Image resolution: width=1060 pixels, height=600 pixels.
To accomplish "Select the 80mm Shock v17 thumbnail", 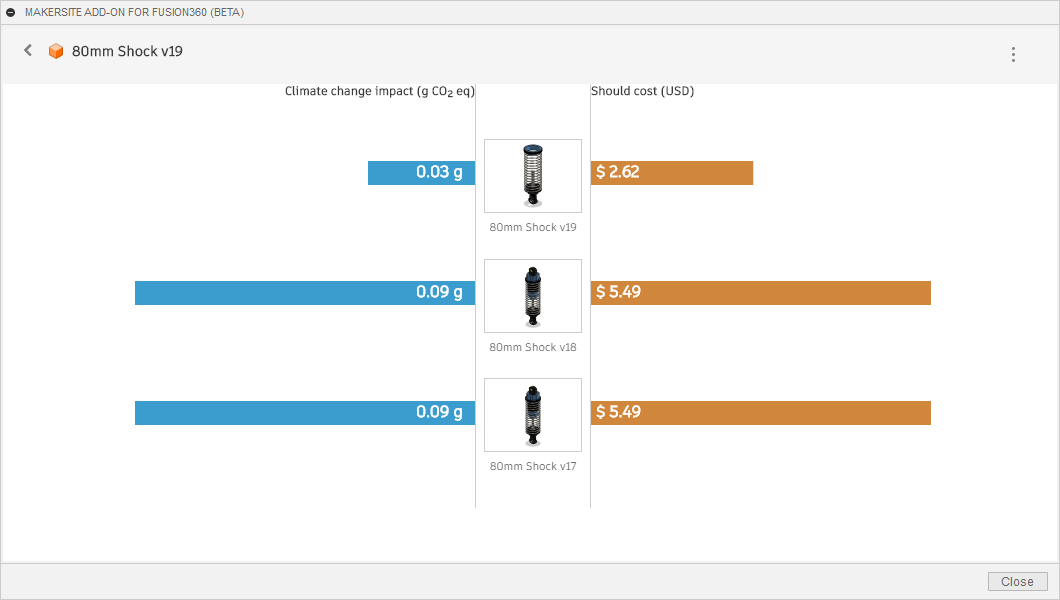I will tap(533, 415).
